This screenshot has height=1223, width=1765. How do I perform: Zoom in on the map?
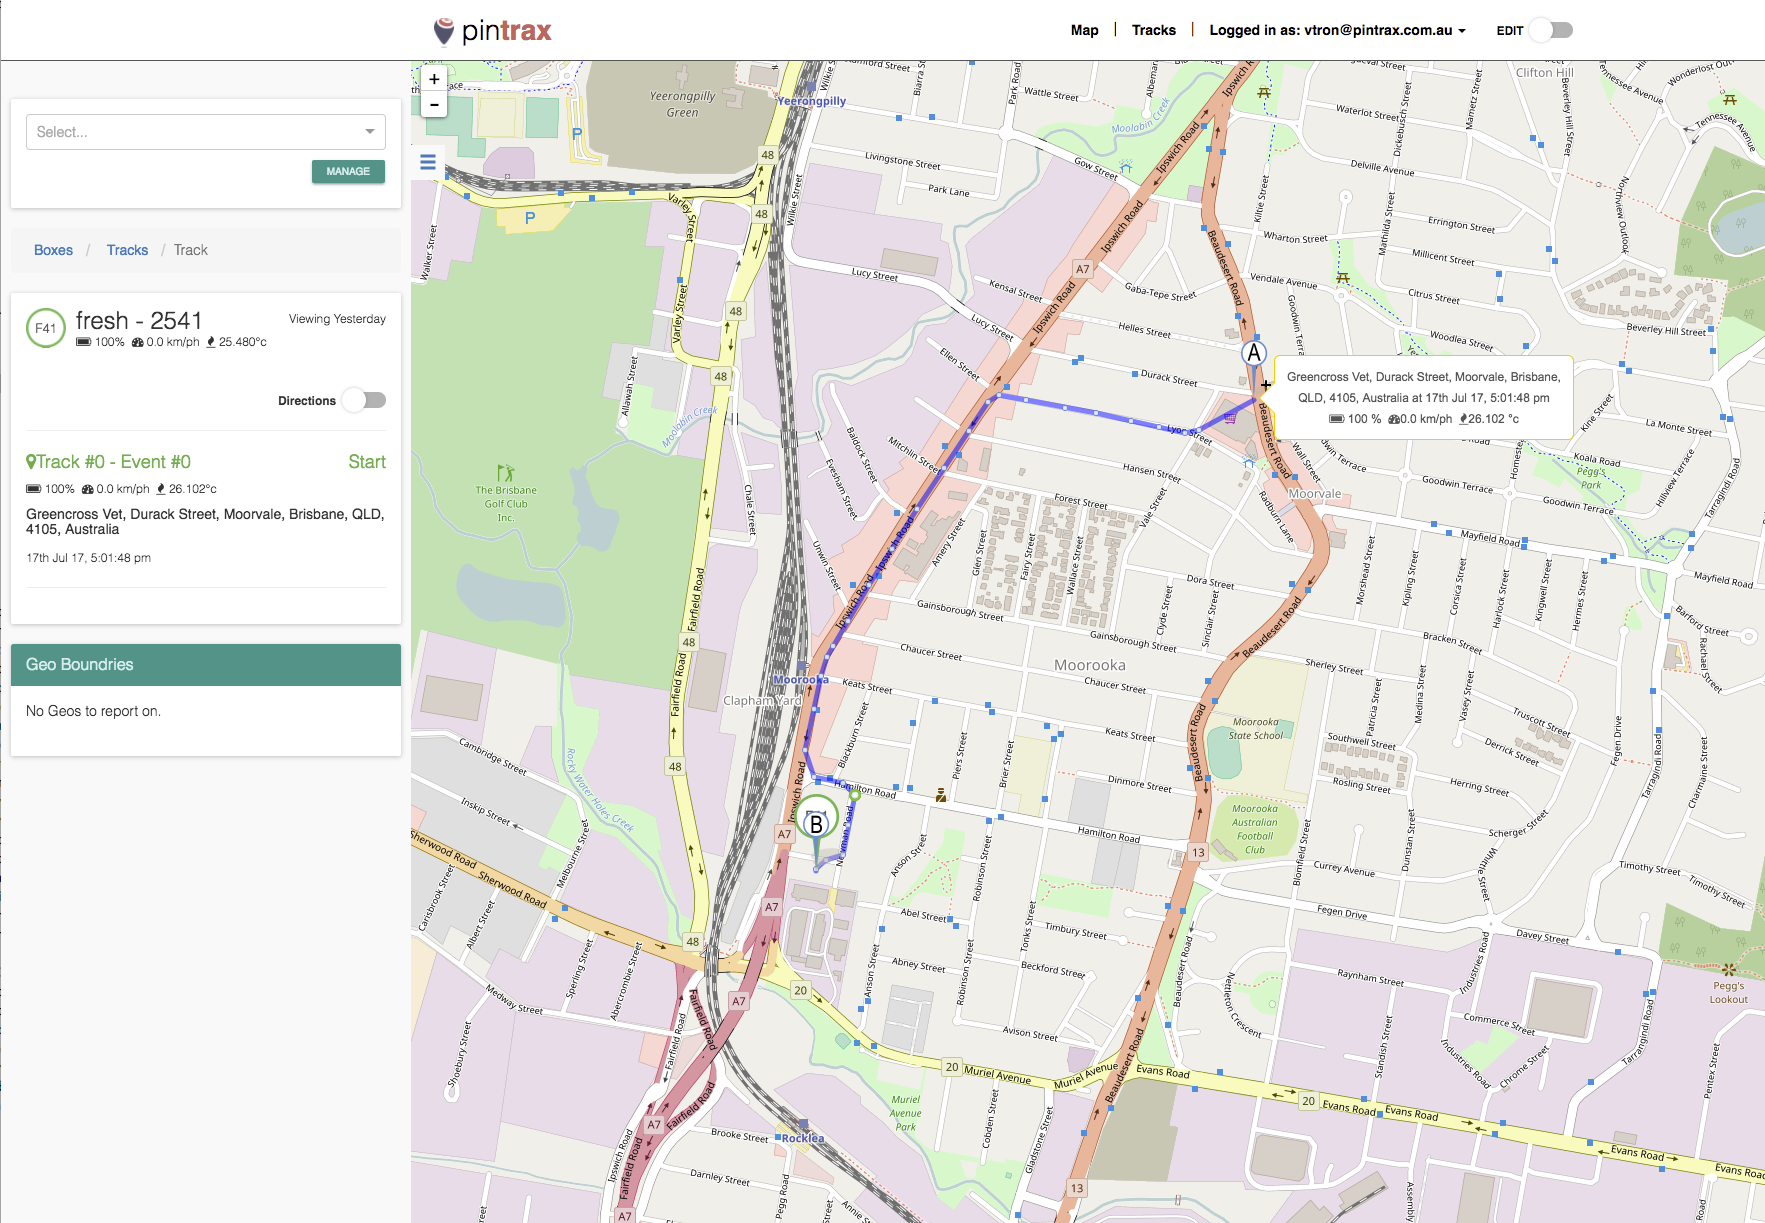click(434, 79)
